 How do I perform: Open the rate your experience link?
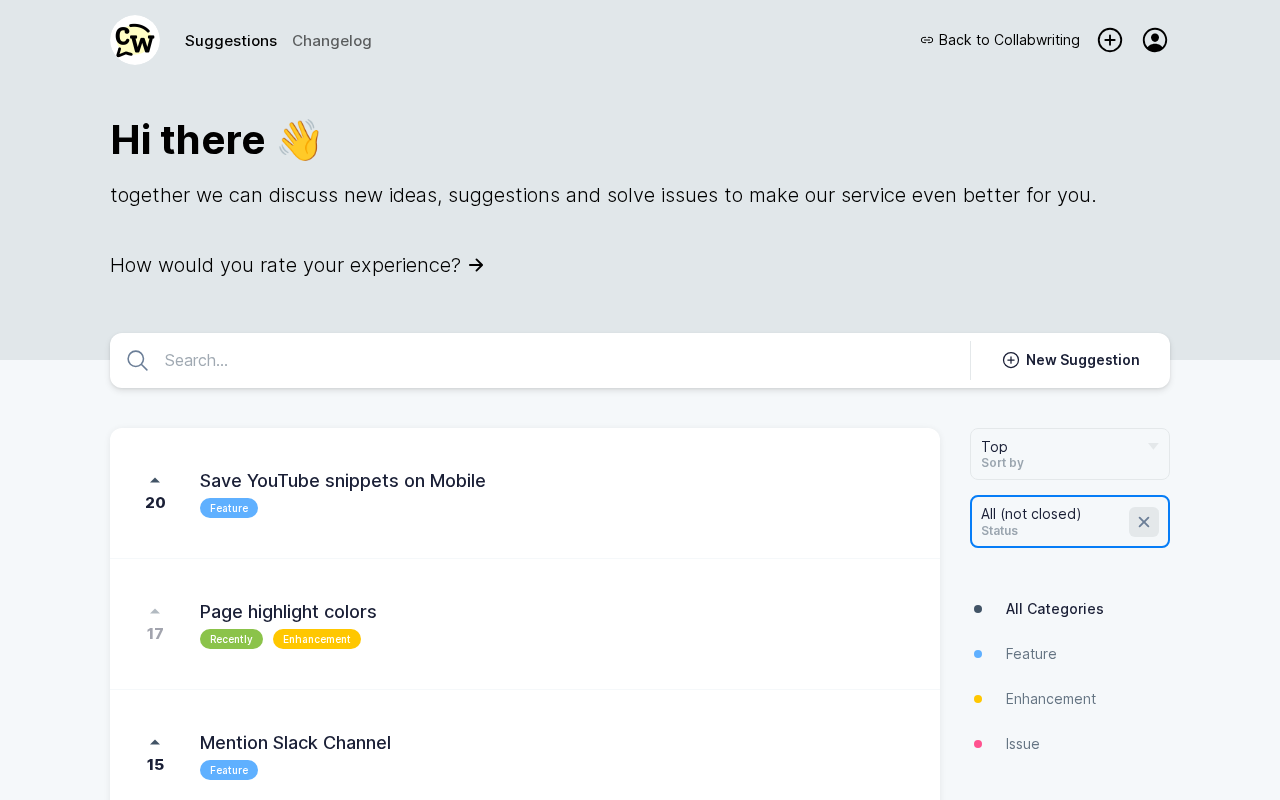pyautogui.click(x=297, y=265)
